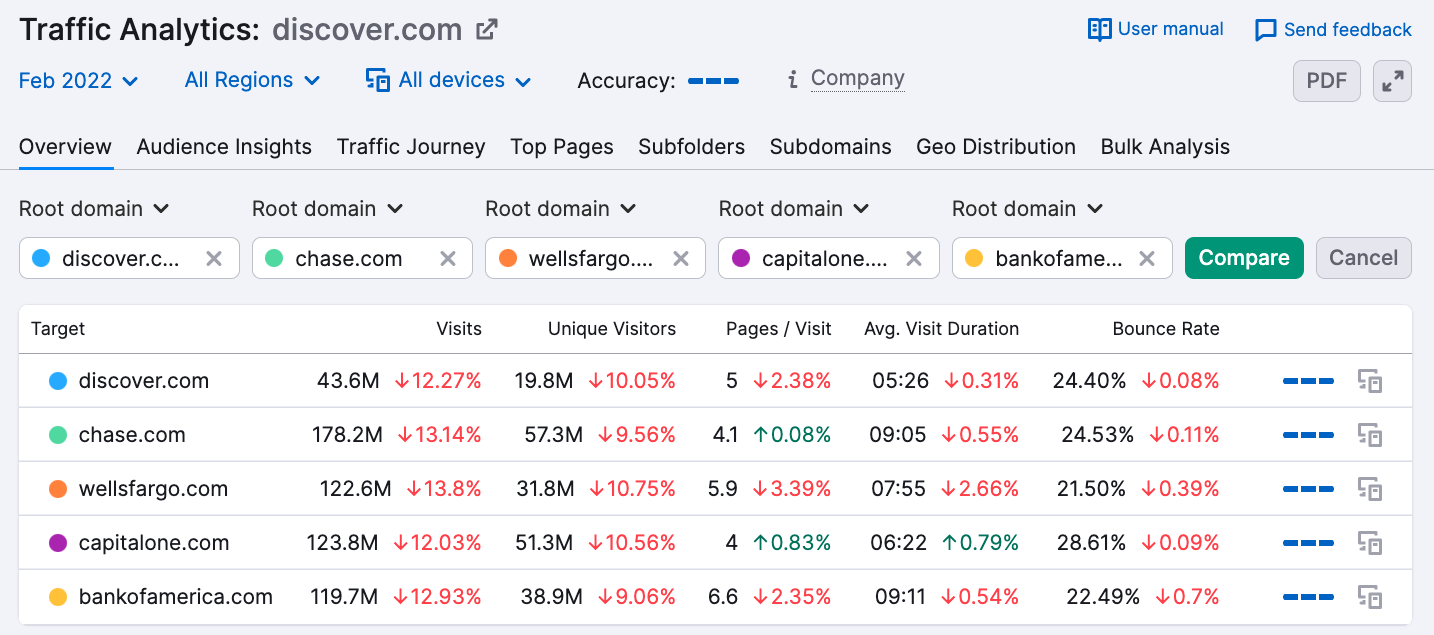
Task: Click the device icon in discover.com row
Action: tap(1370, 381)
